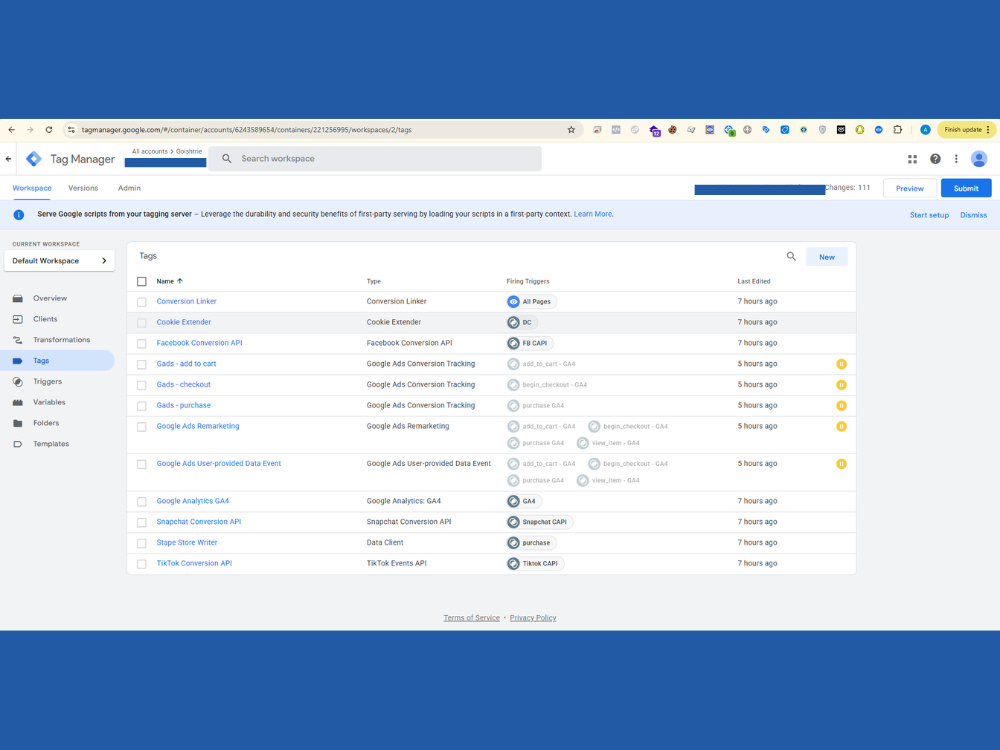Reload the page in browser
Screen dimensions: 1000x750
48,129
